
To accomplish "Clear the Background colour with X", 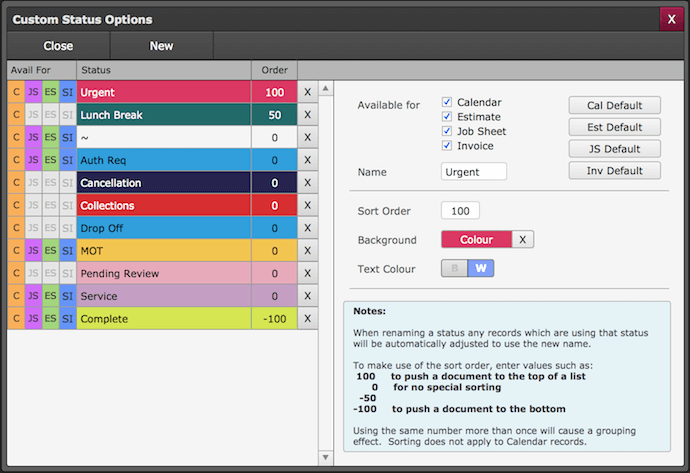I will point(524,240).
